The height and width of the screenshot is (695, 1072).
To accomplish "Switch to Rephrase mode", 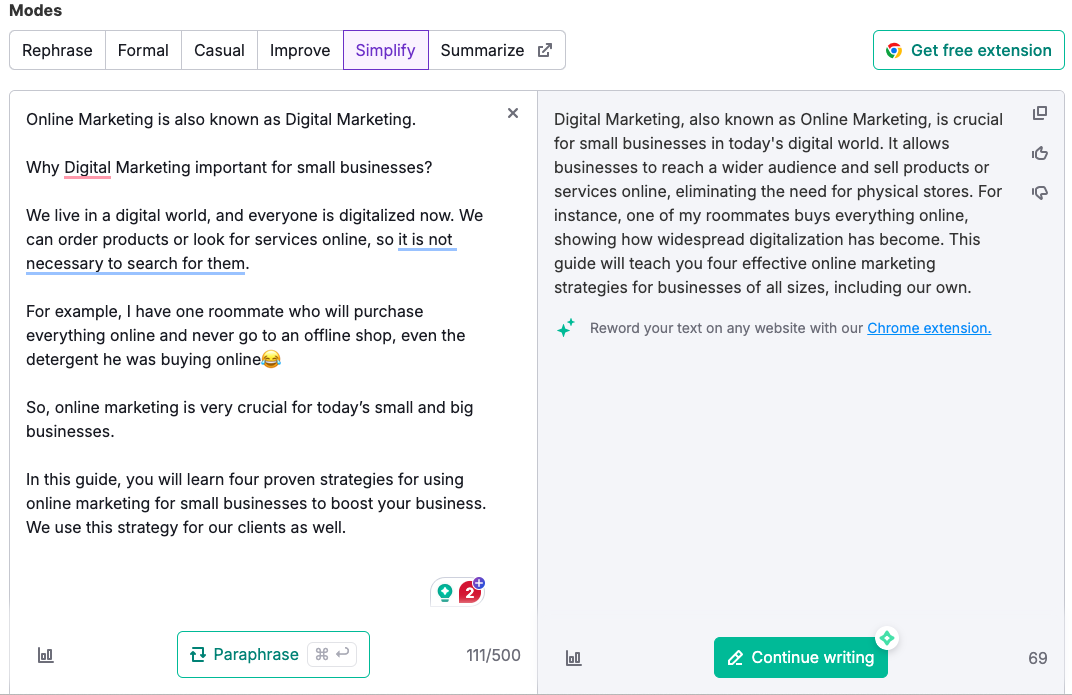I will (x=57, y=49).
